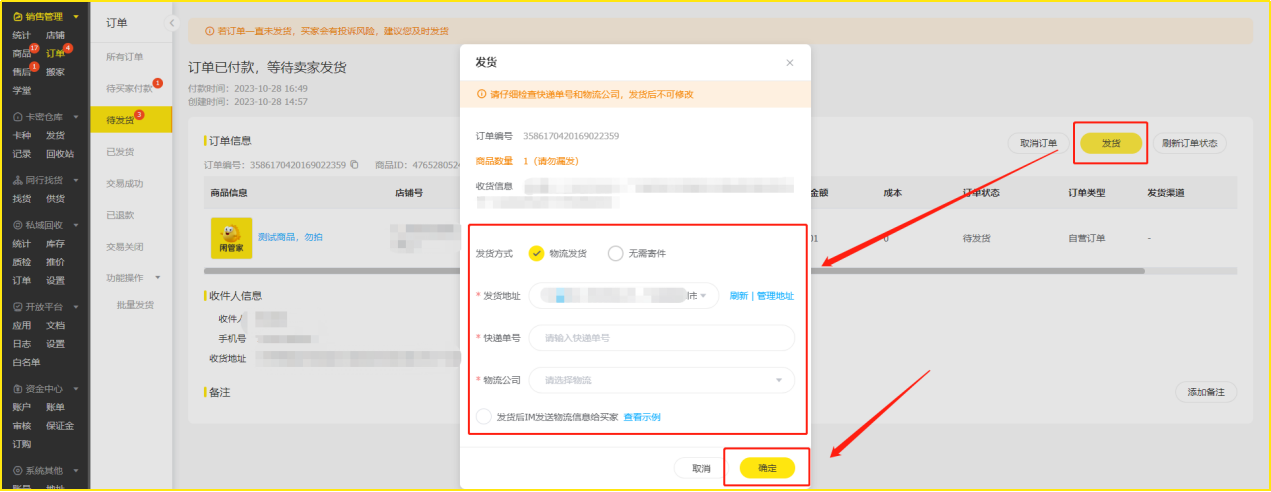
Task: Click the 销售管理 section icon in sidebar
Action: click(x=18, y=17)
